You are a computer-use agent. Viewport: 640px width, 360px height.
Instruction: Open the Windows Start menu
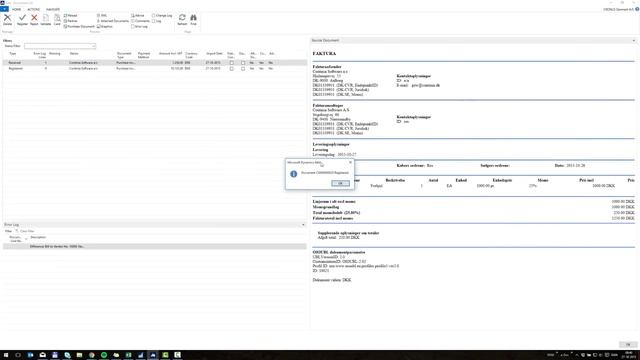click(x=6, y=355)
